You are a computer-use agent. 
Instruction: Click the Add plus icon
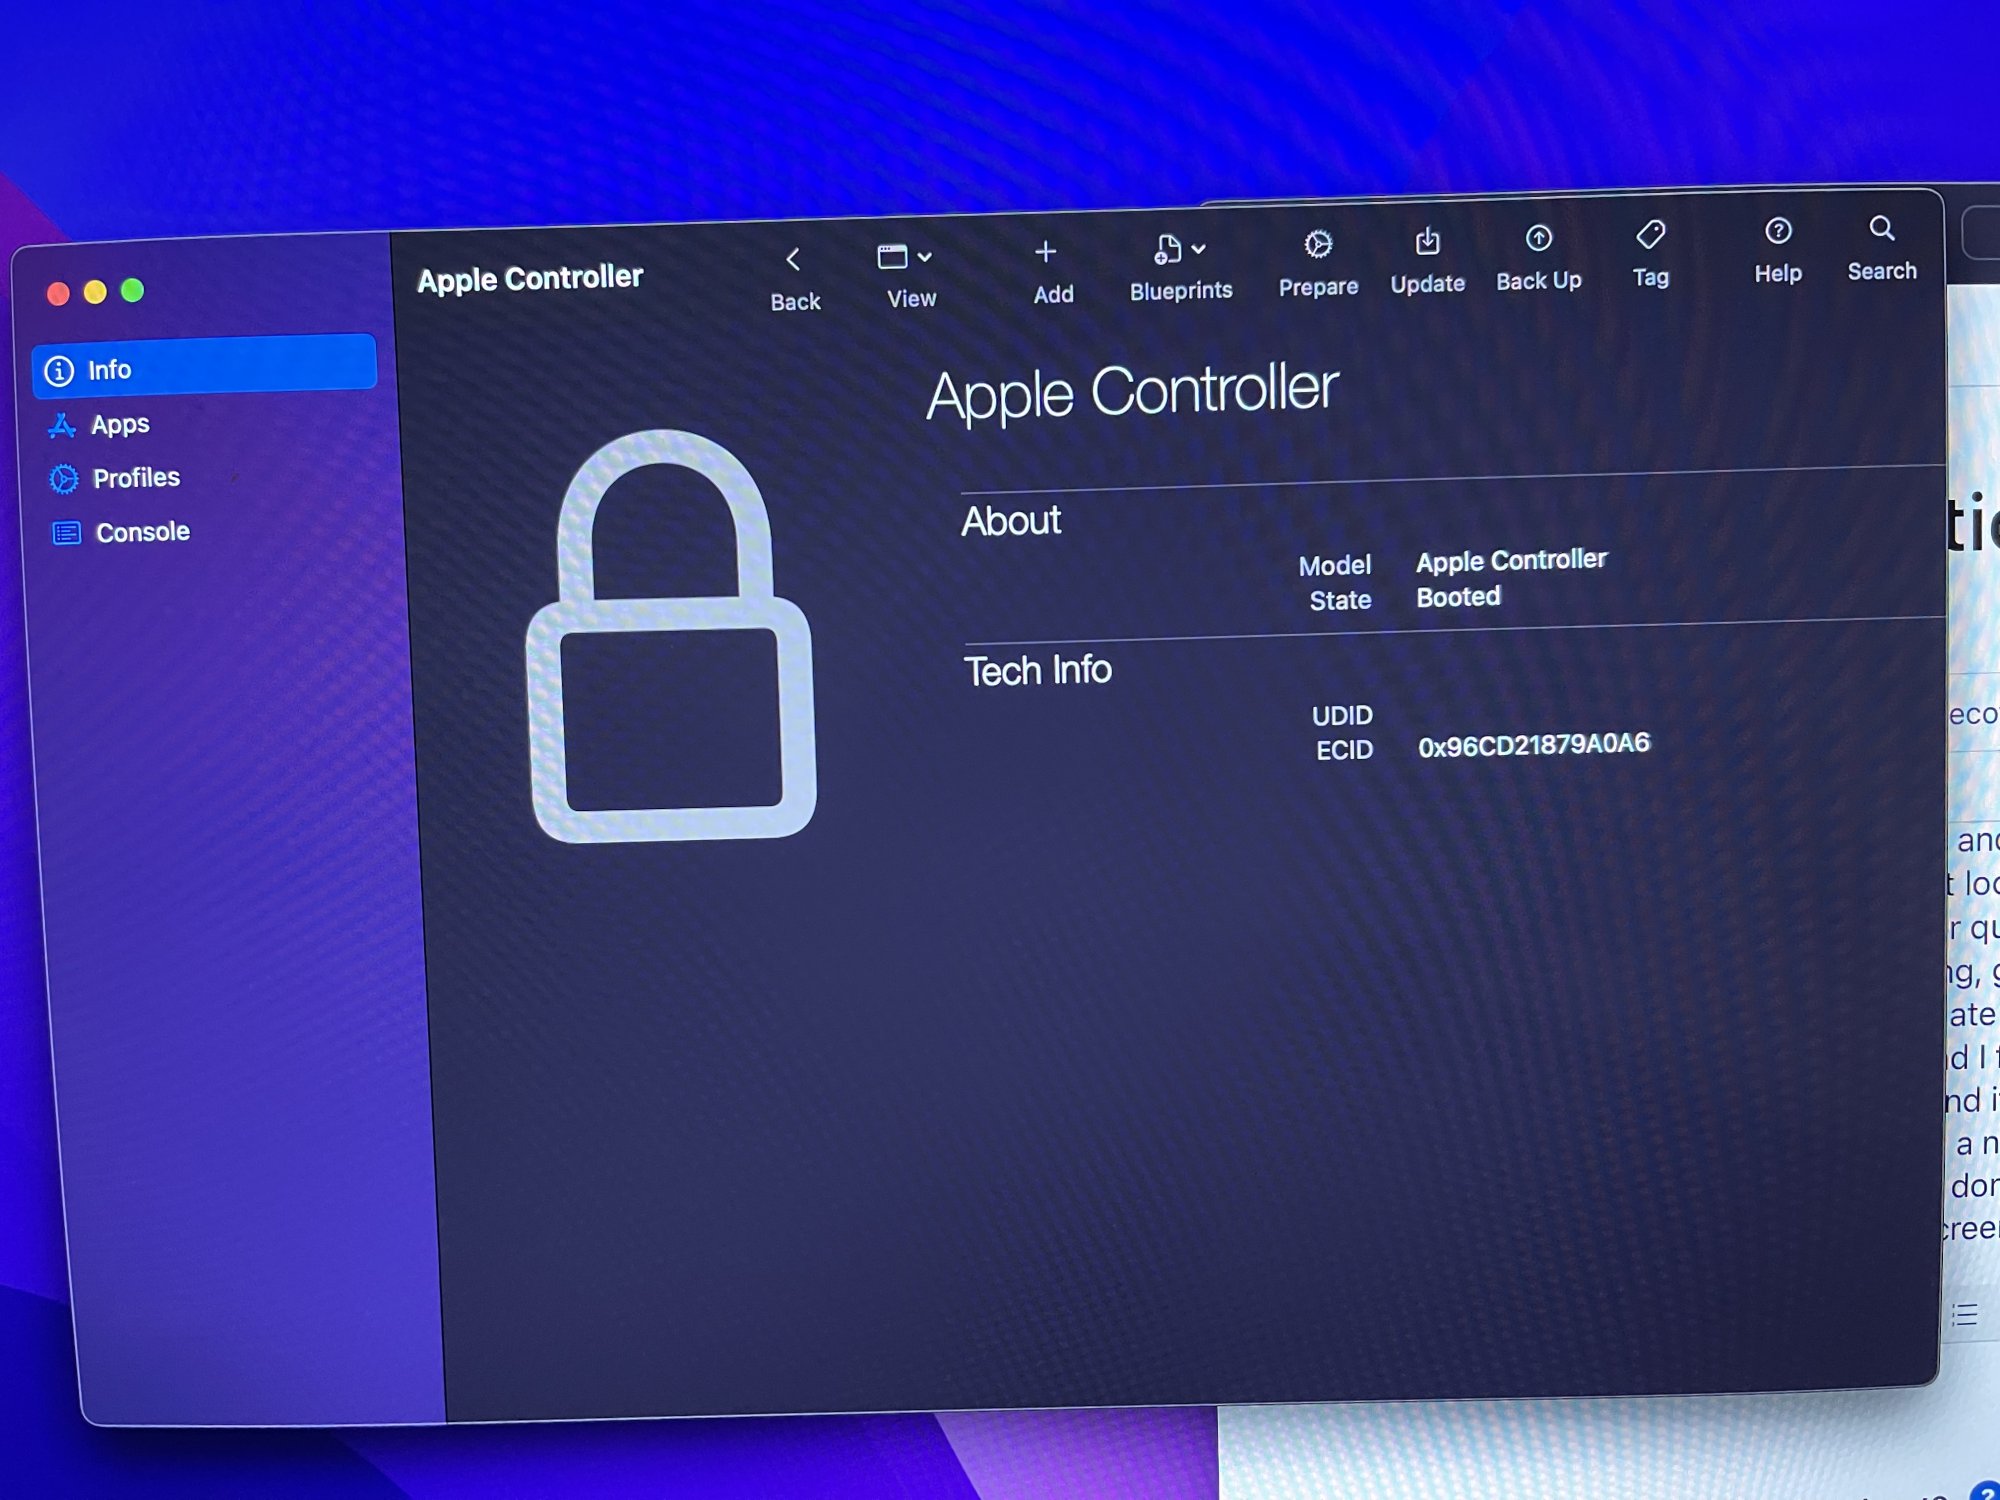(x=1045, y=253)
